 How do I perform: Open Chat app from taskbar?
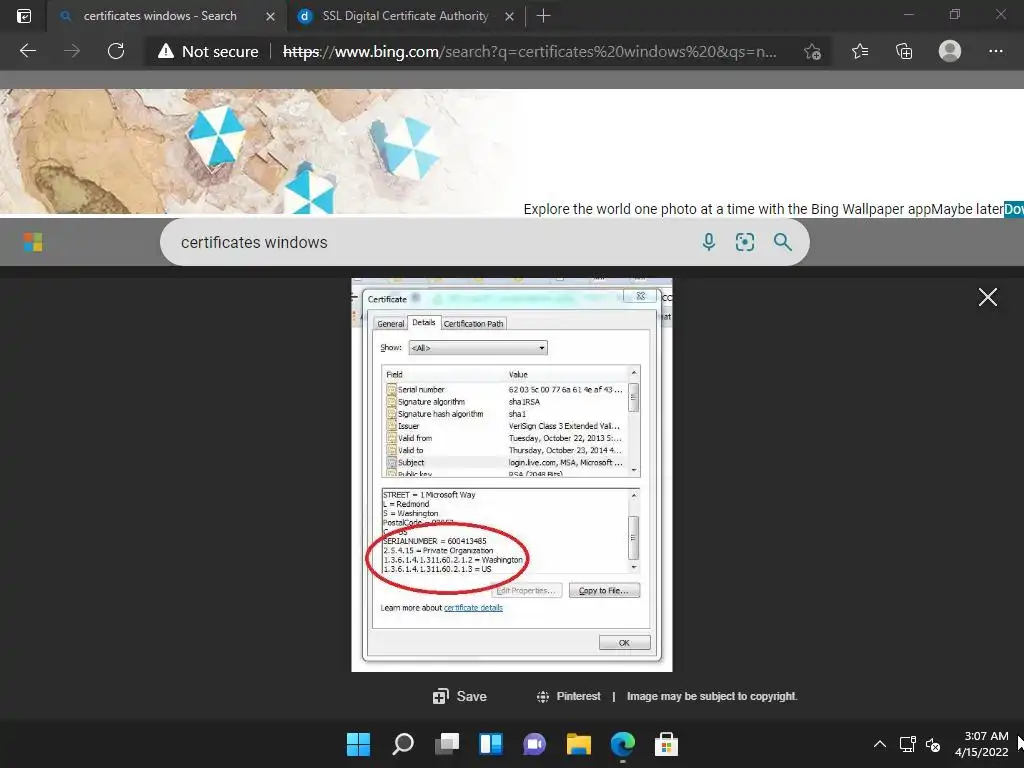pyautogui.click(x=534, y=744)
